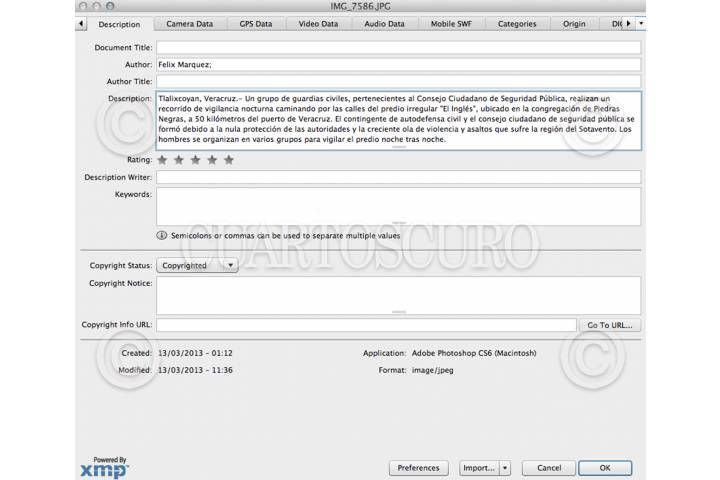Open the tab list dropdown menu
Screen dimensions: 720x480
640,23
